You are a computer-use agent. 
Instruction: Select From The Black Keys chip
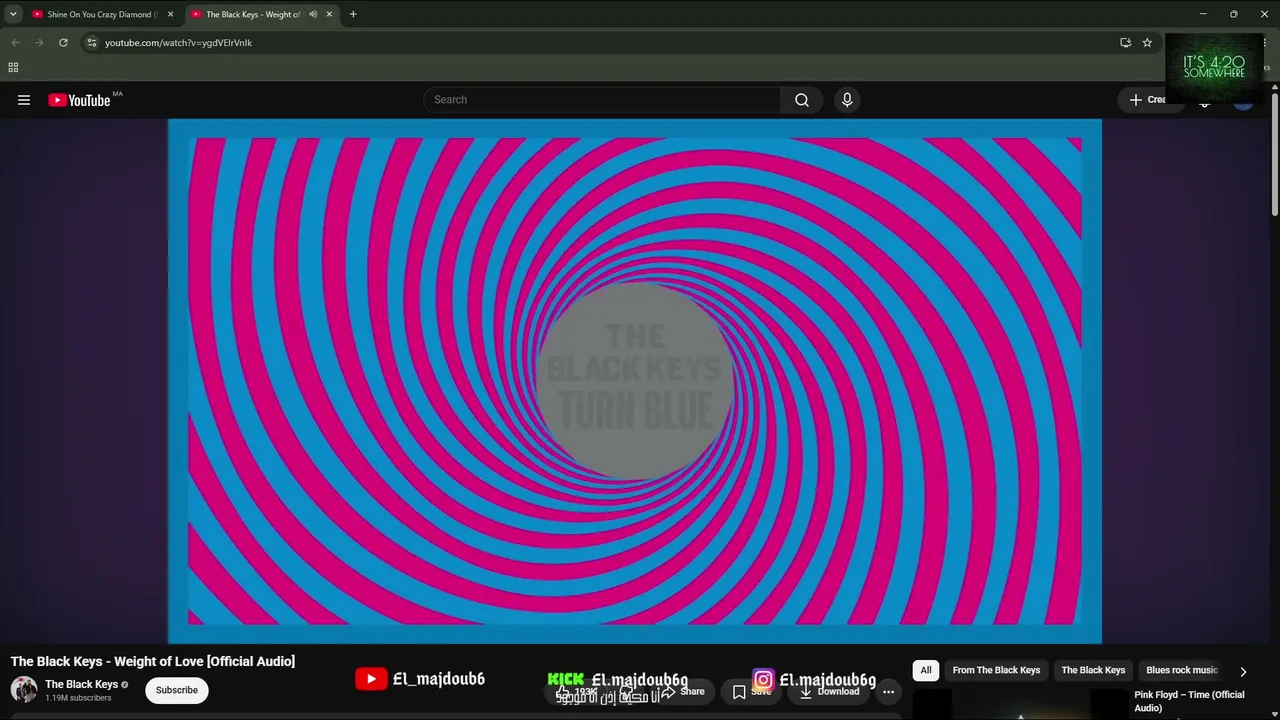click(x=996, y=670)
